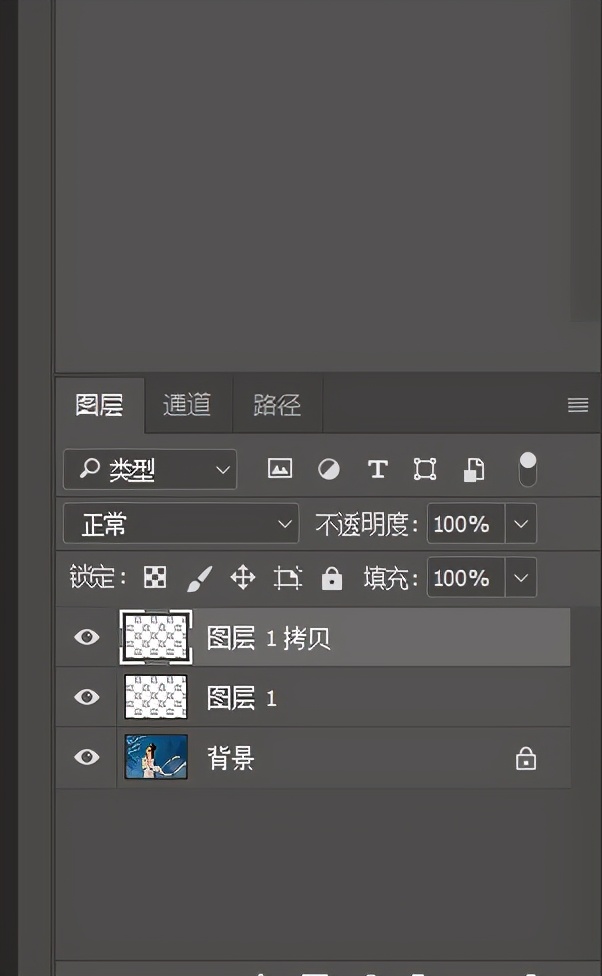This screenshot has height=976, width=602.
Task: Click the 不透明度 label
Action: [365, 524]
